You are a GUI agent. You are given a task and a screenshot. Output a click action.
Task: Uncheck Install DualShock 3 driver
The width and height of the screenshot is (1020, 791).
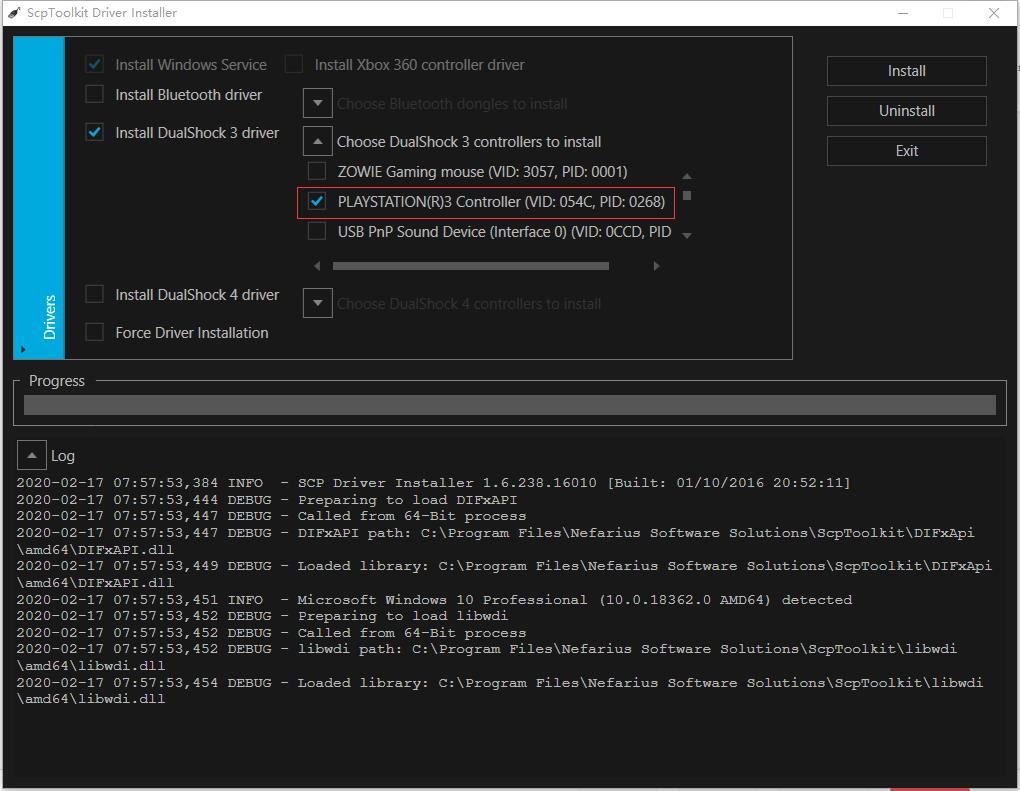[94, 132]
